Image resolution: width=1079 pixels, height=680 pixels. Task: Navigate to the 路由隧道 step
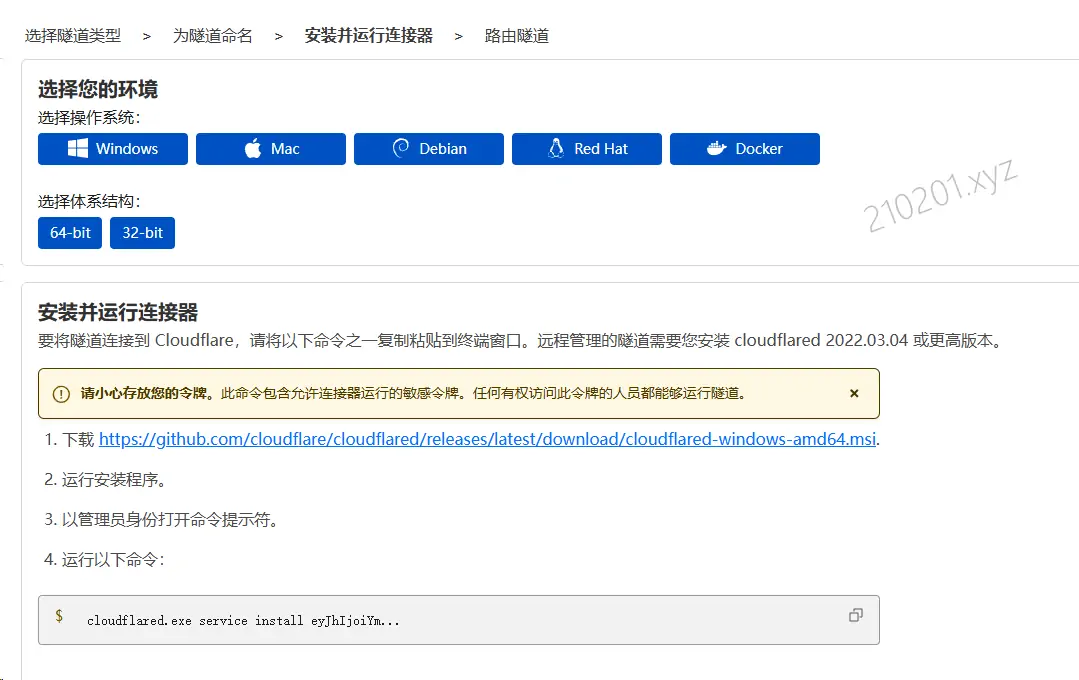pyautogui.click(x=517, y=34)
